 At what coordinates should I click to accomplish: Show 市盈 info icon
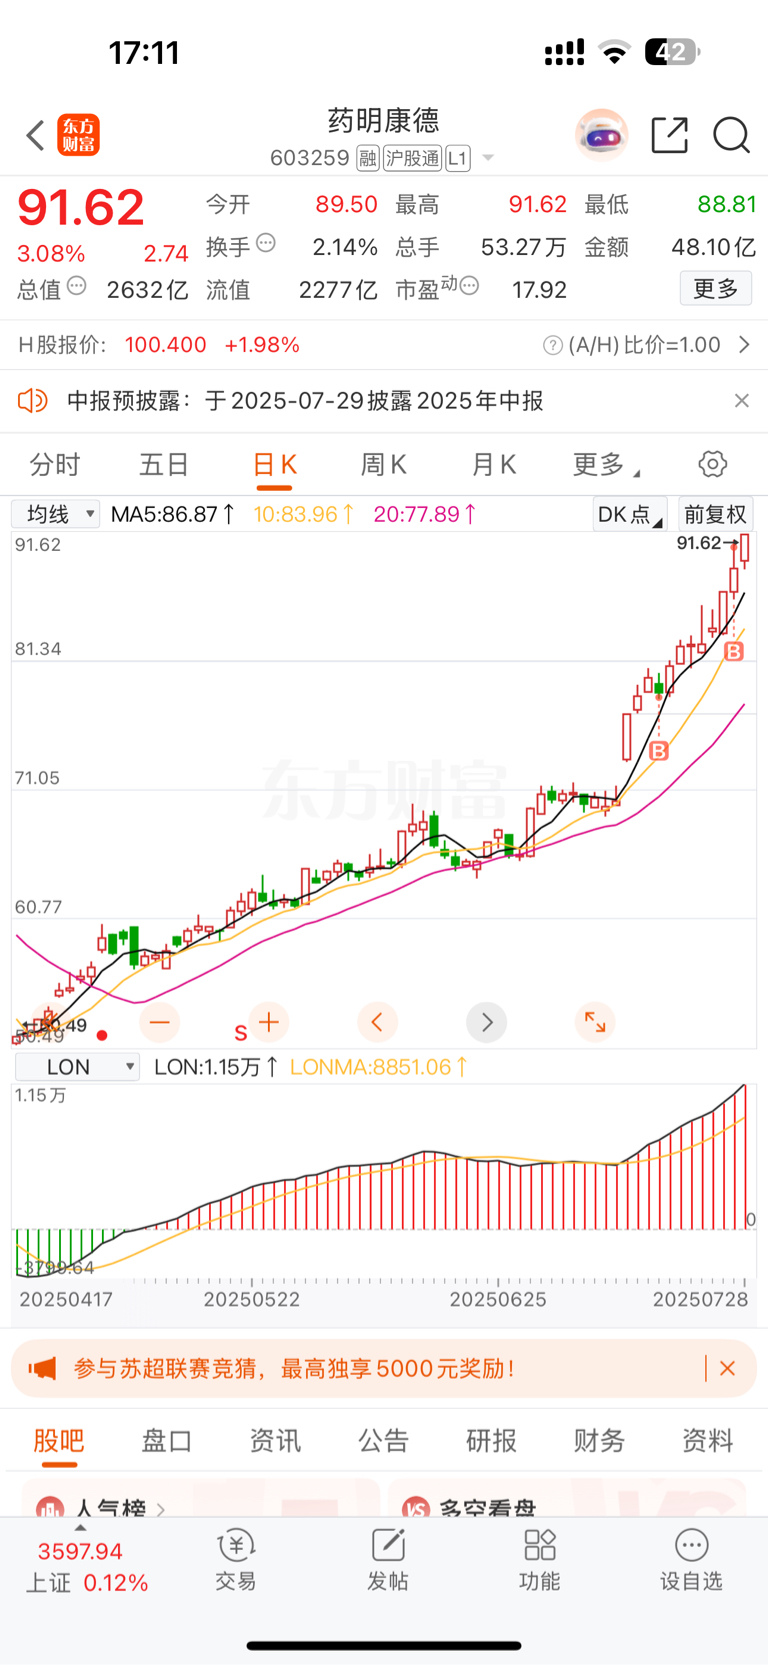[x=469, y=286]
